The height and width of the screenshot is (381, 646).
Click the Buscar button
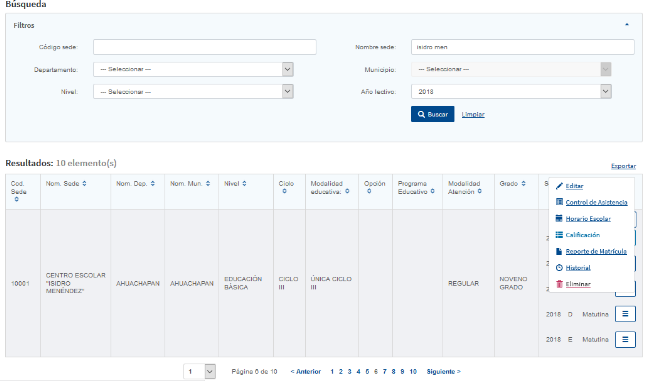pos(433,114)
